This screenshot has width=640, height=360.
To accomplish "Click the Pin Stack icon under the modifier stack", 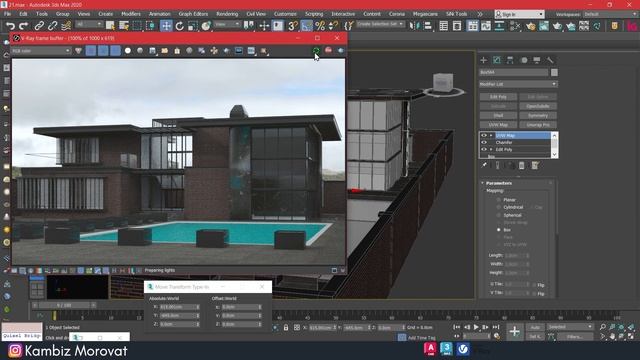I will coord(484,165).
